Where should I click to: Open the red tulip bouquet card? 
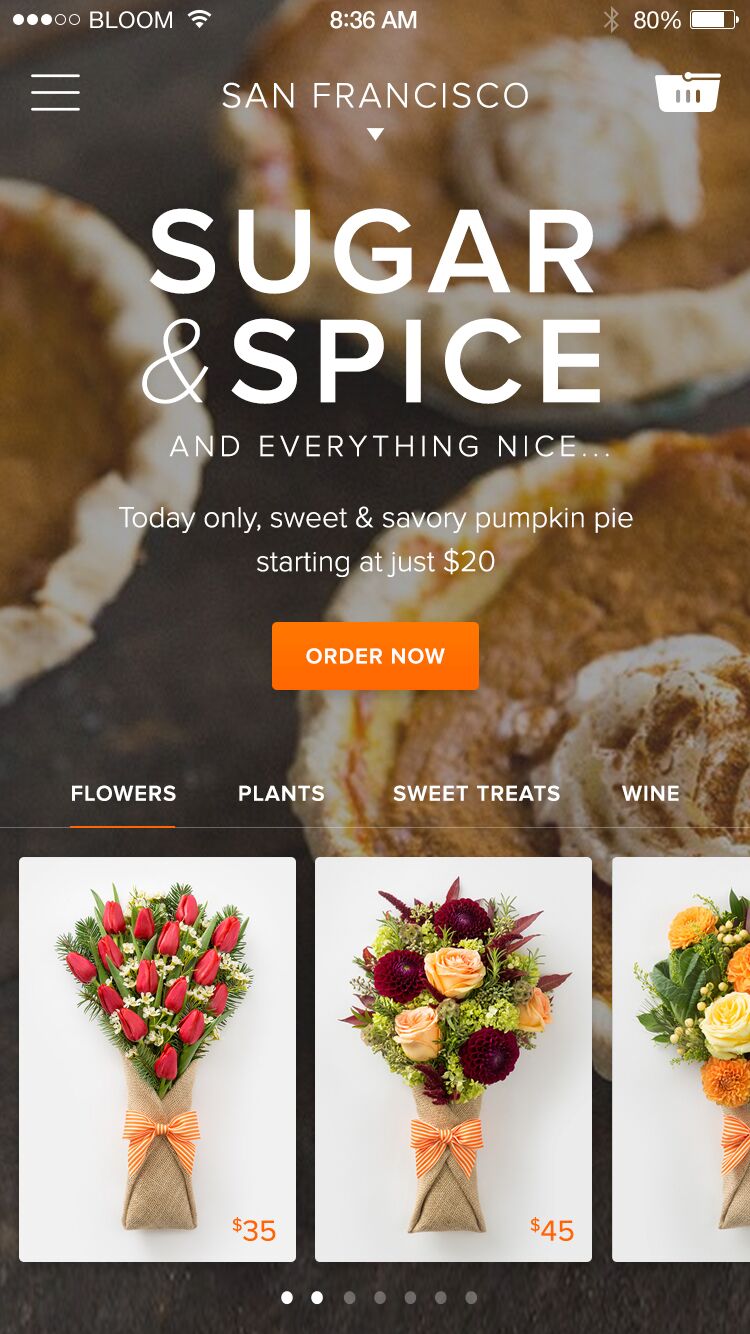click(x=157, y=1059)
